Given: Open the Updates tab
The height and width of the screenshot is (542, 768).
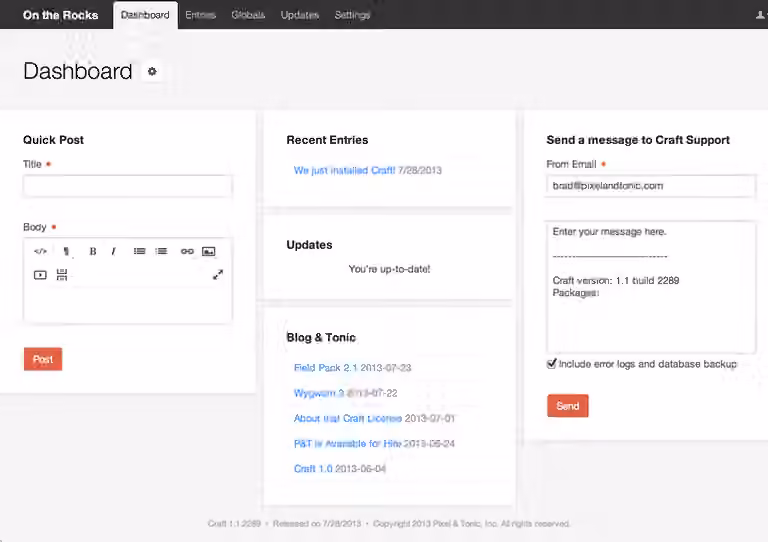Looking at the screenshot, I should coord(300,15).
